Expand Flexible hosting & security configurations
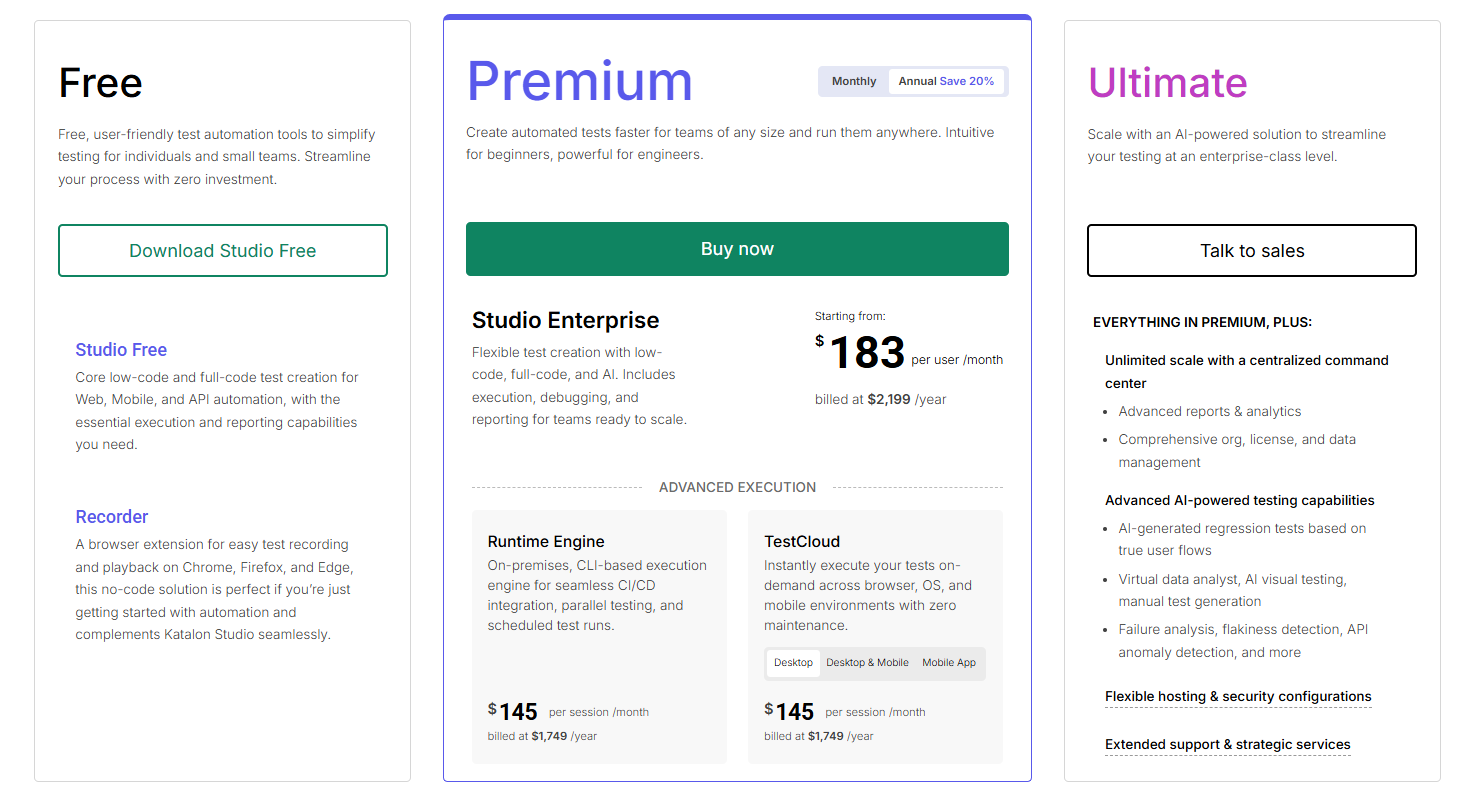Viewport: 1468px width, 787px height. pyautogui.click(x=1238, y=697)
